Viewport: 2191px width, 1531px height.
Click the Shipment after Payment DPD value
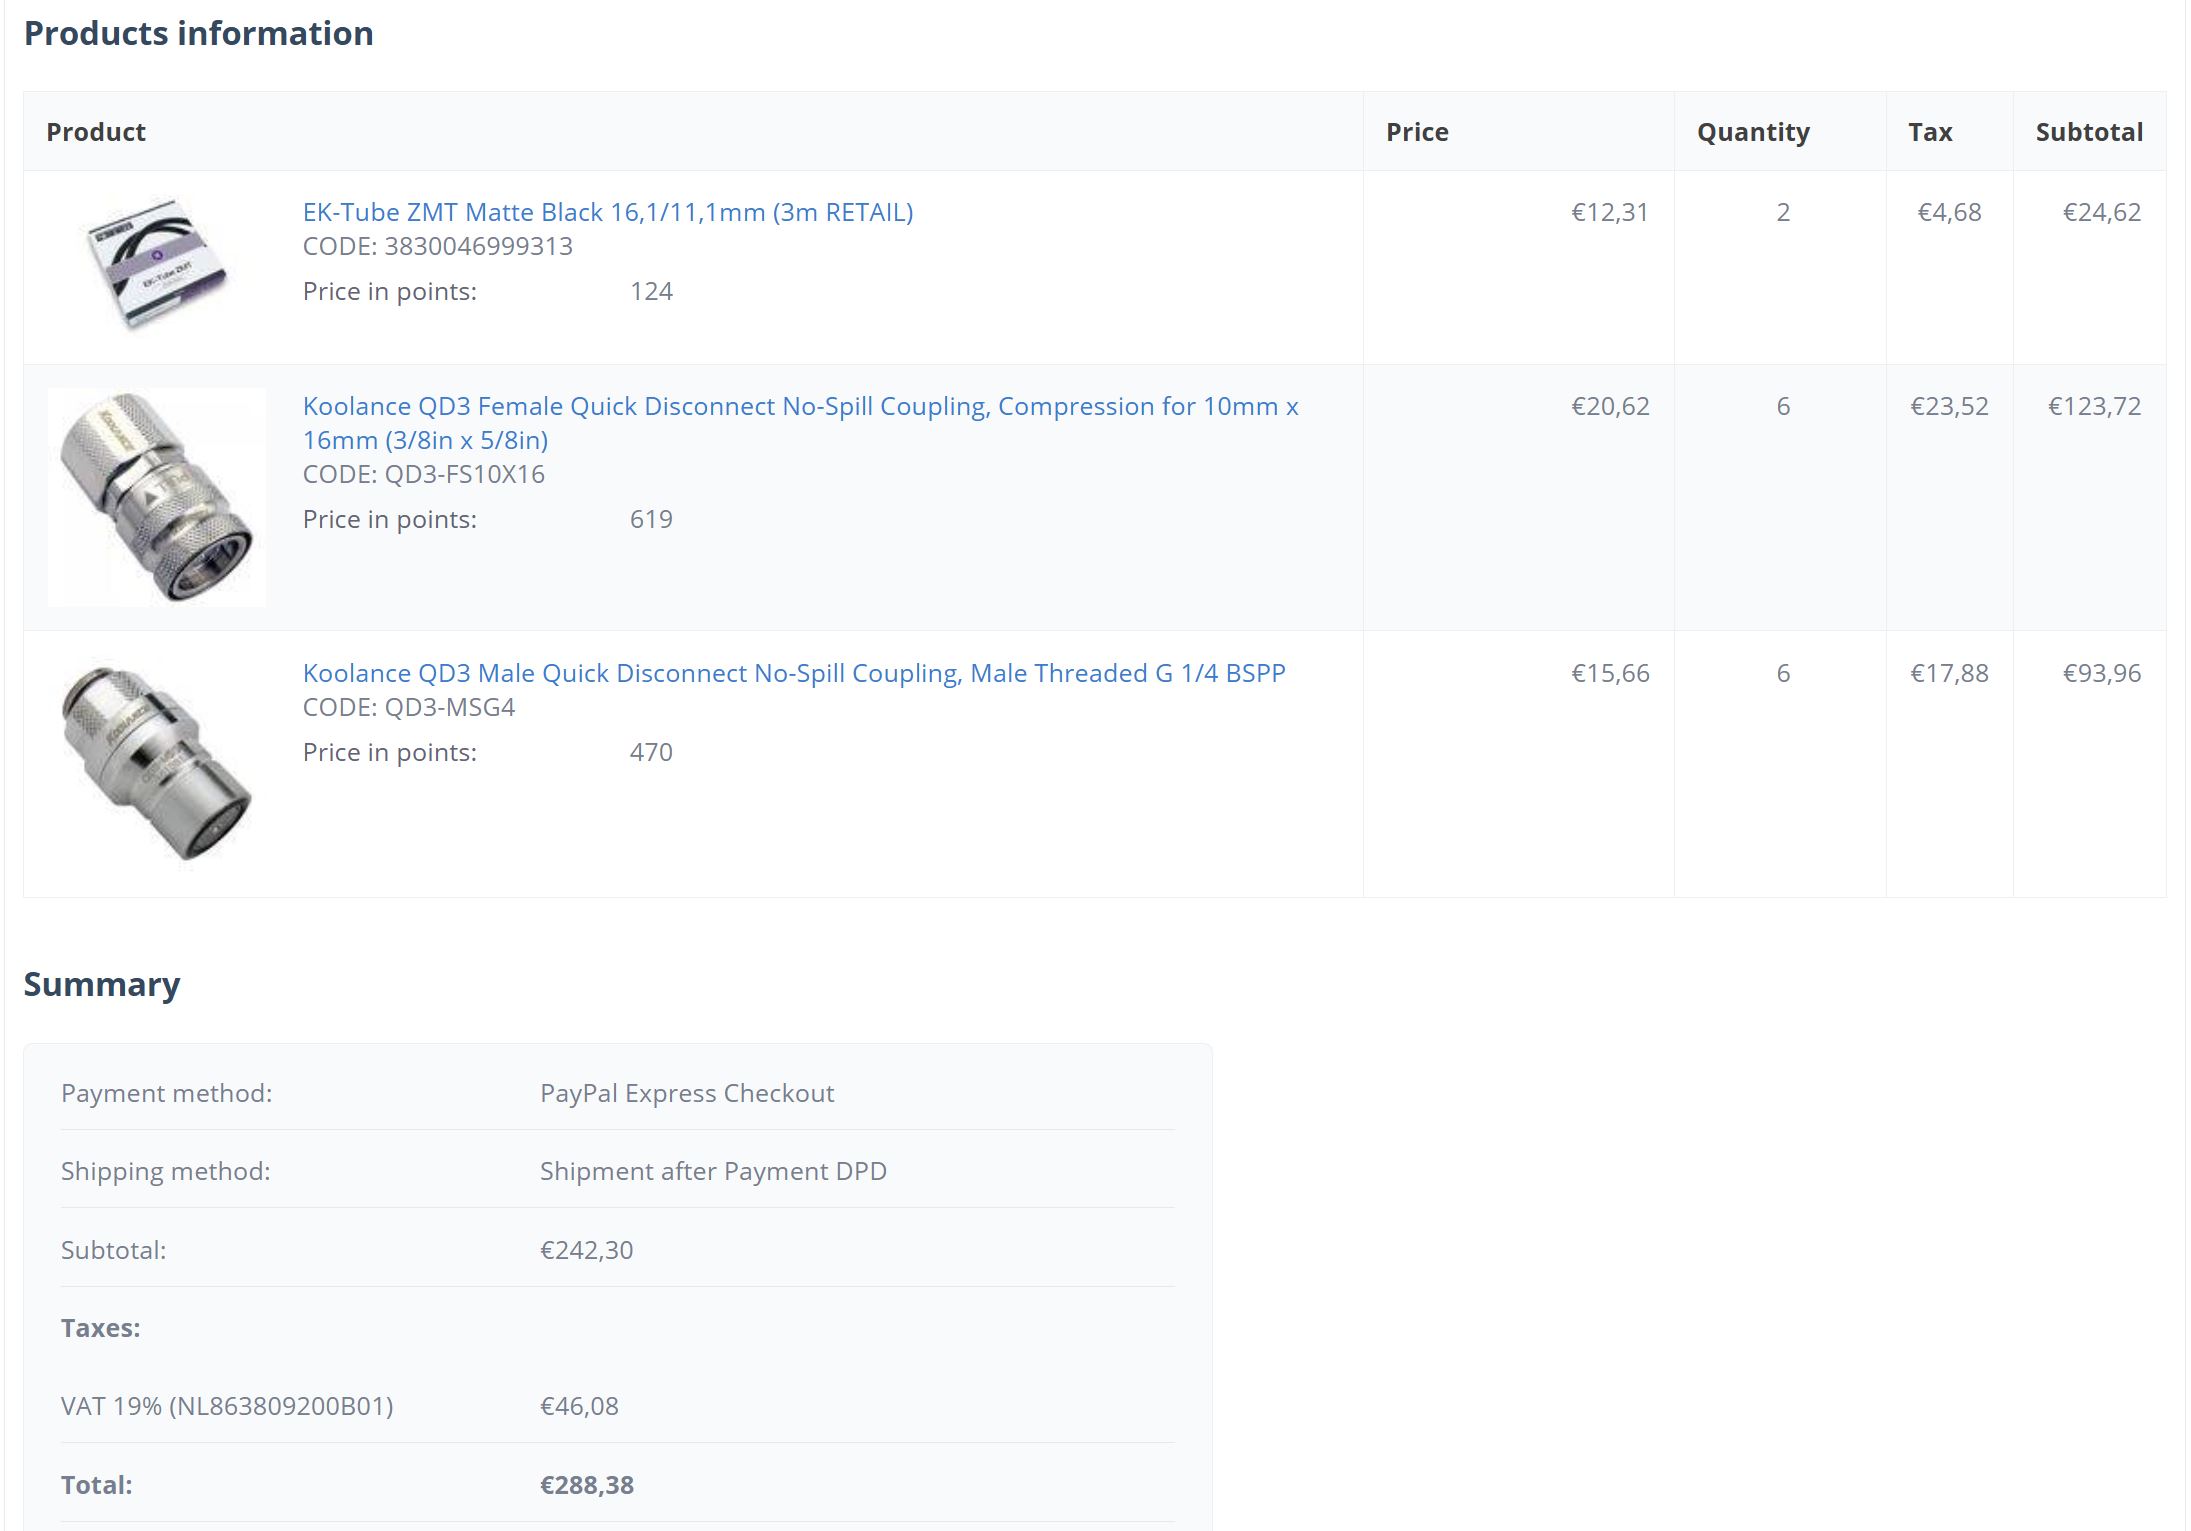coord(712,1171)
